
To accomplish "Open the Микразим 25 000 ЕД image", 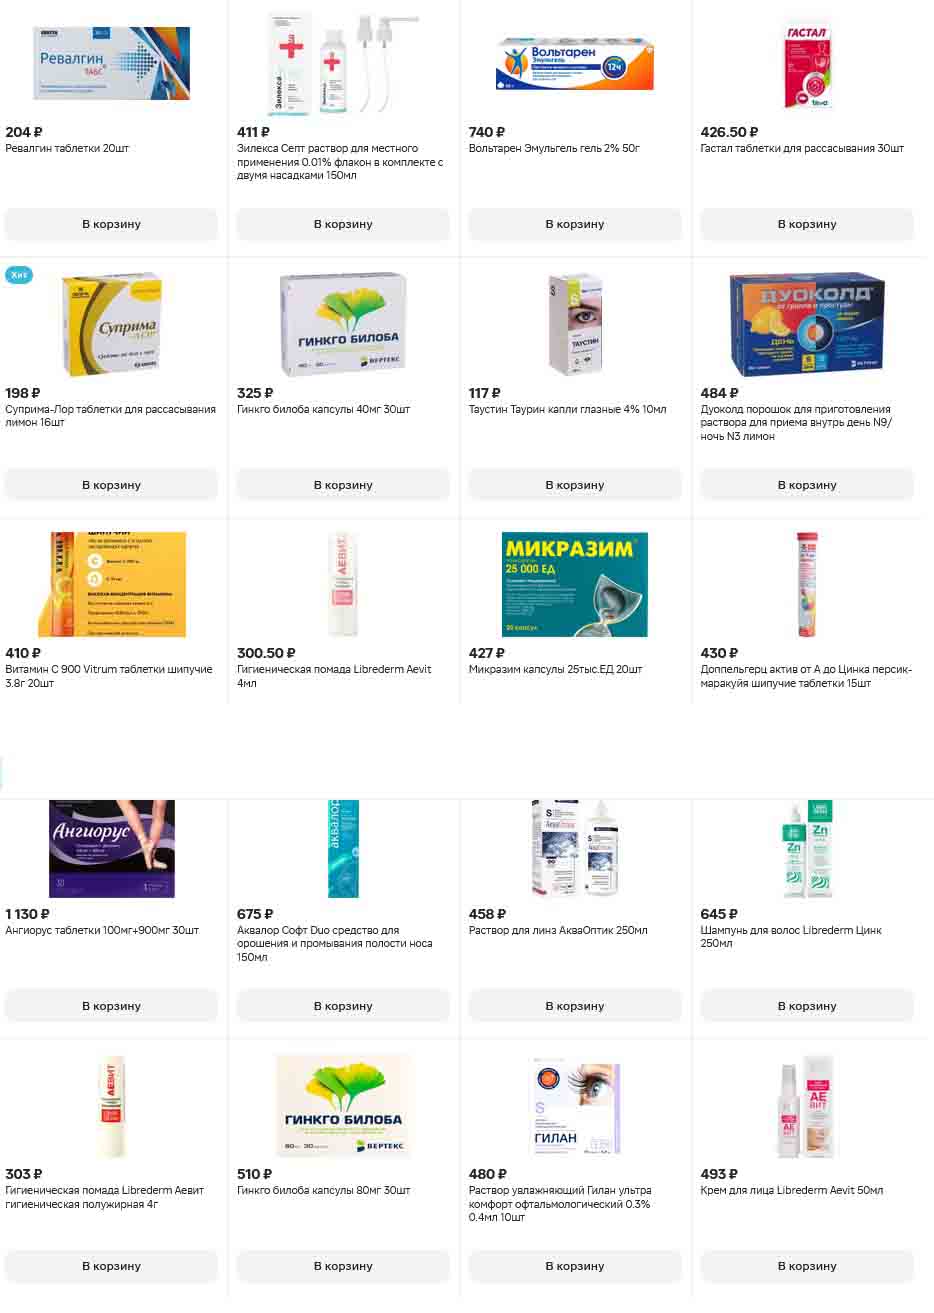I will (575, 584).
